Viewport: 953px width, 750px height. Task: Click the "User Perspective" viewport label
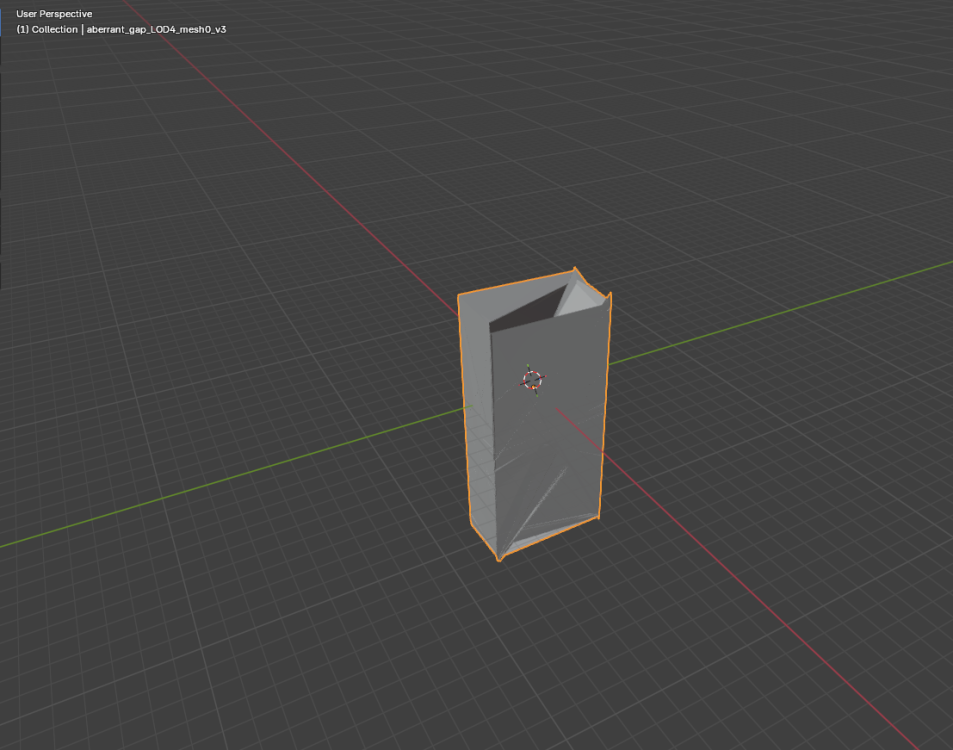[54, 14]
